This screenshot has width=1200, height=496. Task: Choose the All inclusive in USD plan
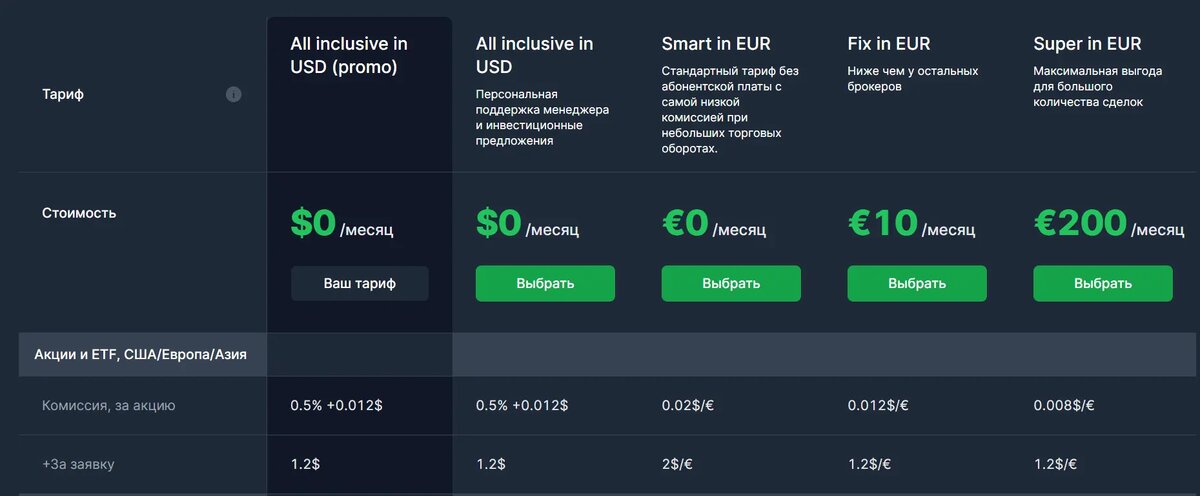pos(545,283)
